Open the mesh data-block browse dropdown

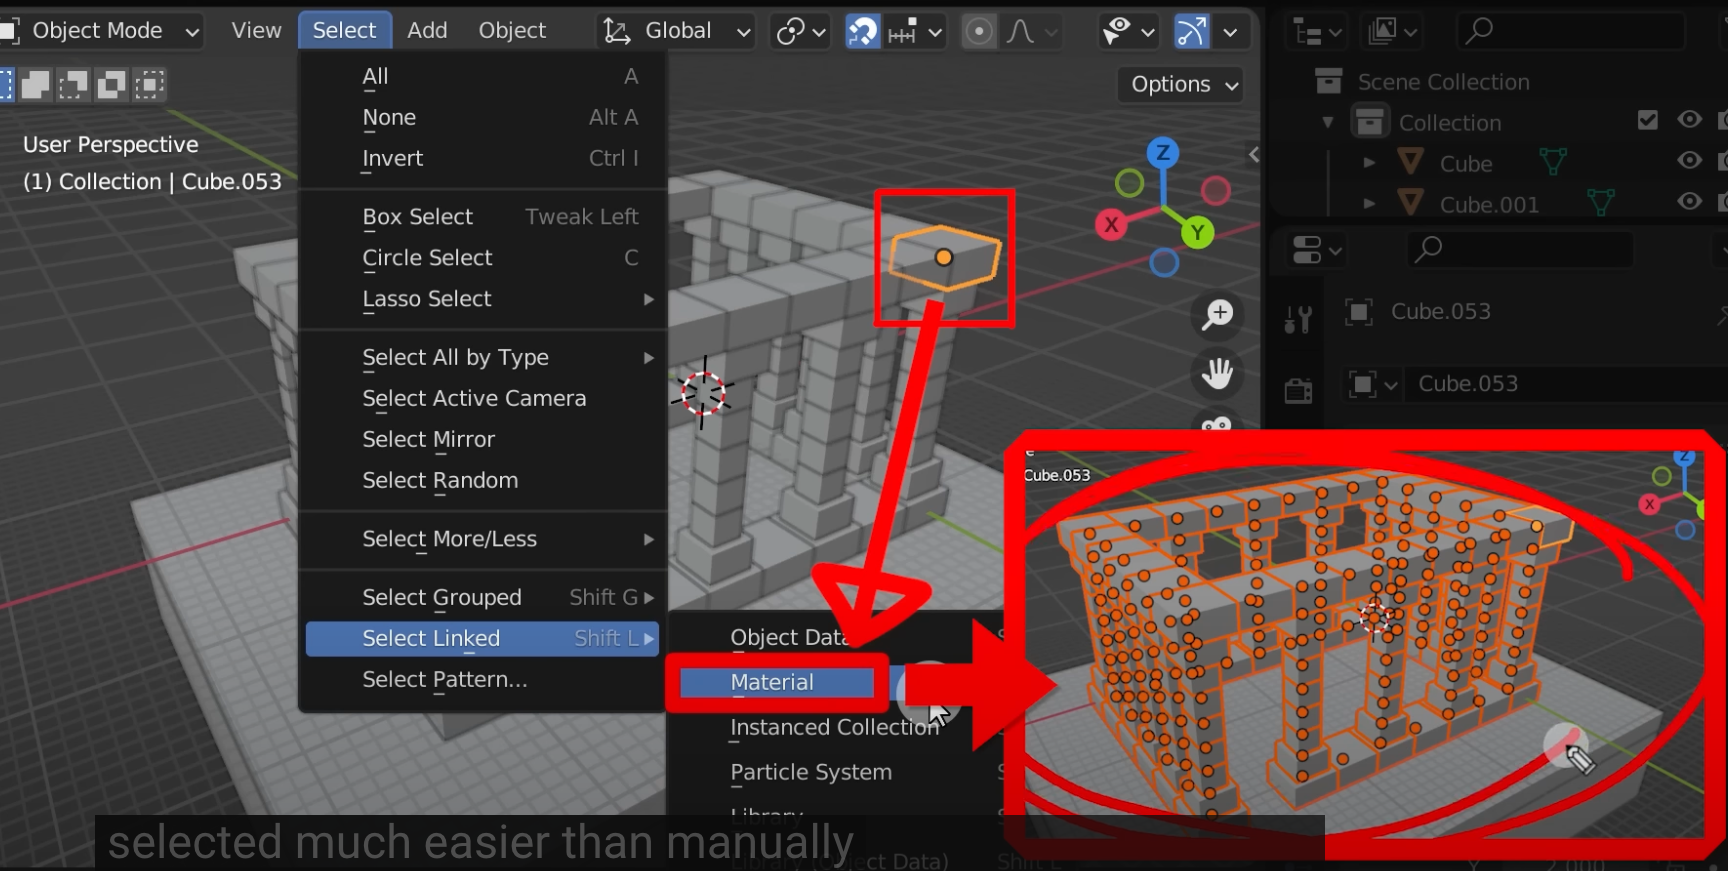pyautogui.click(x=1373, y=384)
